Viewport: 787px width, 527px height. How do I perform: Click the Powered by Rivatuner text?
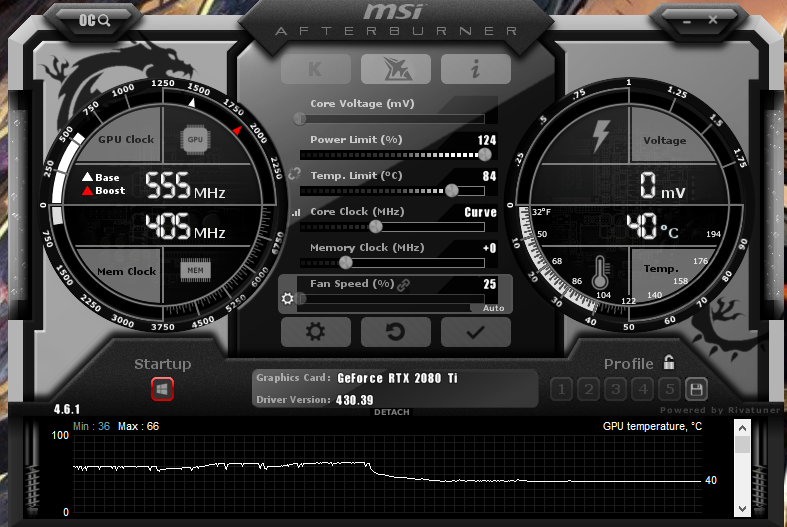point(720,410)
